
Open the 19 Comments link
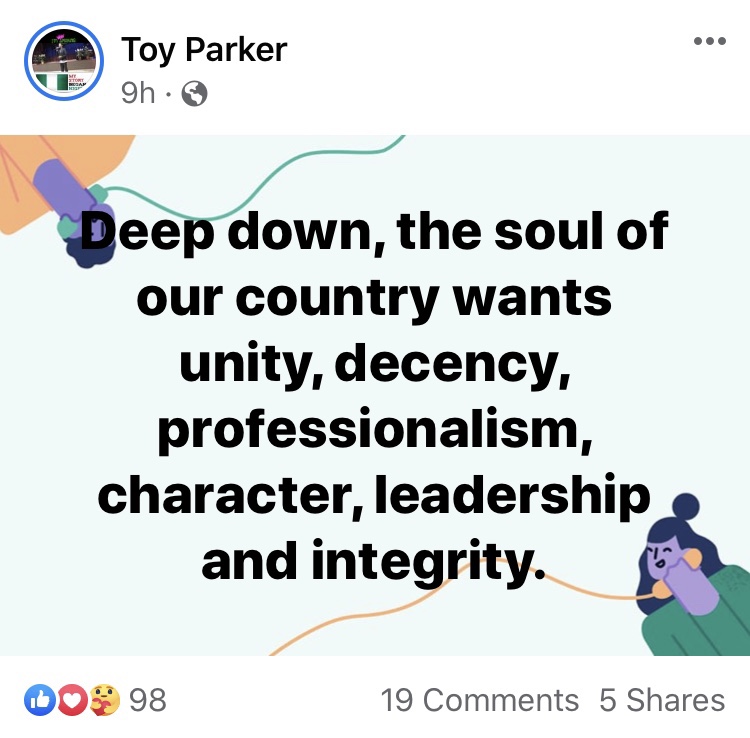coord(479,700)
